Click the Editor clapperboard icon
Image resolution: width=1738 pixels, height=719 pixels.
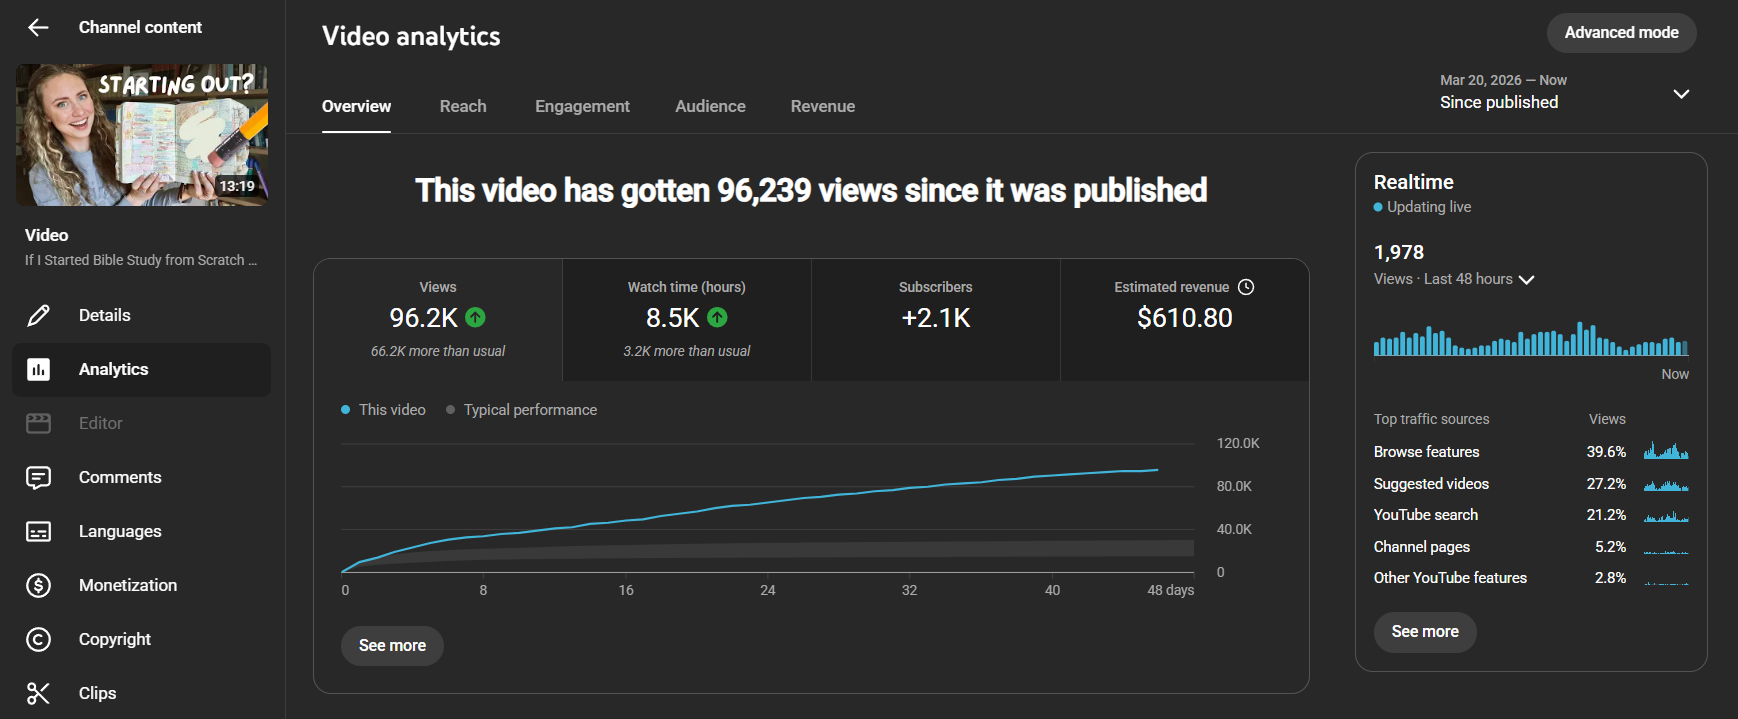tap(38, 424)
